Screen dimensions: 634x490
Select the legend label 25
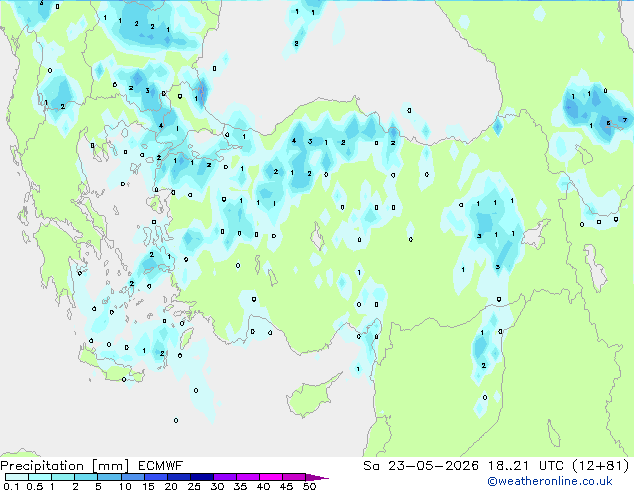pos(194,486)
